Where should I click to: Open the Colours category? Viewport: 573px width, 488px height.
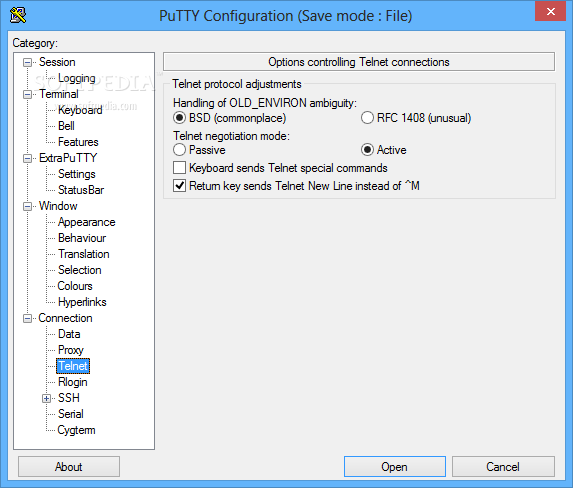(x=75, y=286)
